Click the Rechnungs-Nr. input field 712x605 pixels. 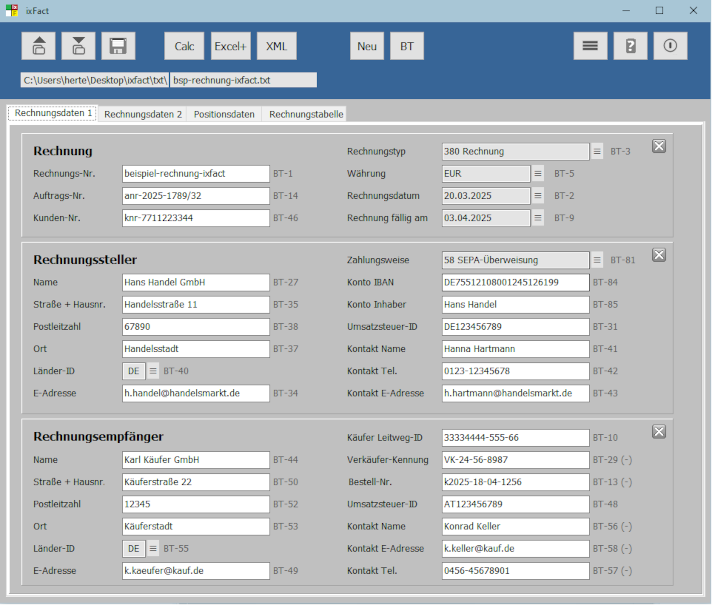pyautogui.click(x=196, y=174)
